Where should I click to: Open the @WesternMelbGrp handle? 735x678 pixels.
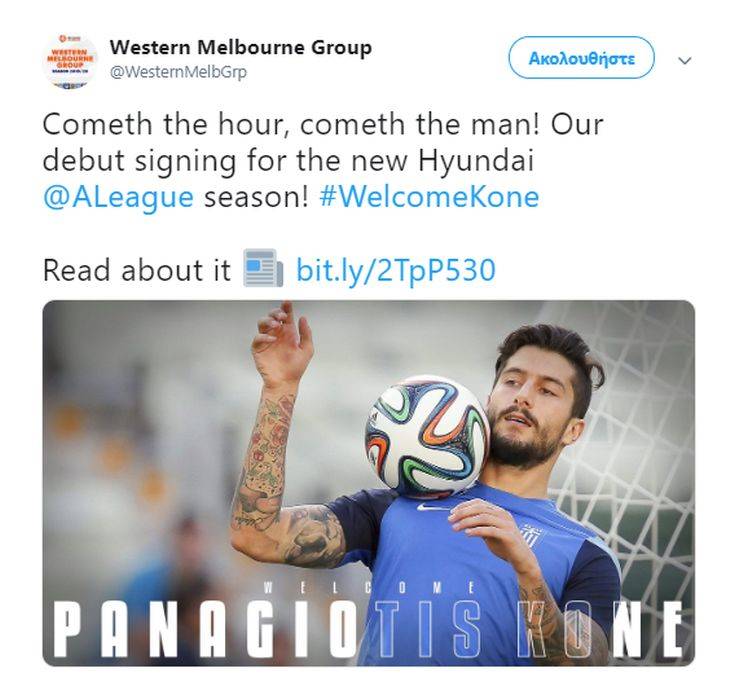(x=178, y=72)
